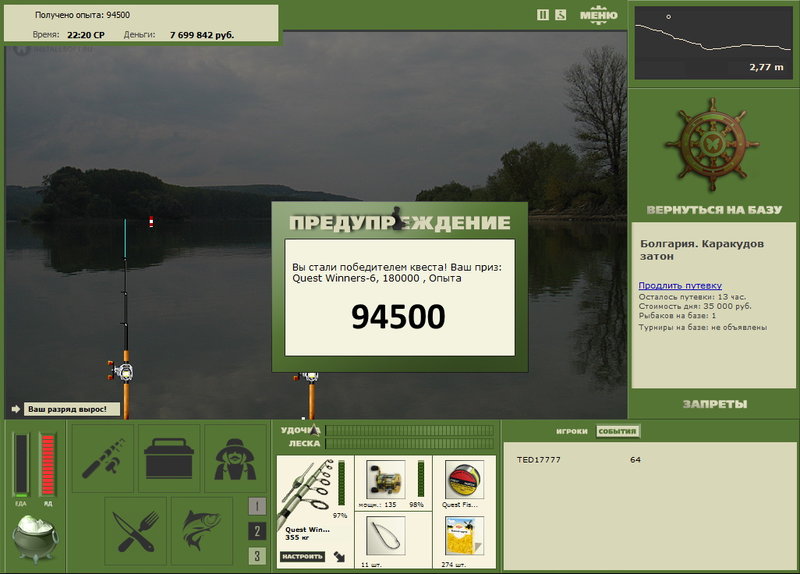Click the ship wheel return icon
Viewport: 800px width, 574px height.
713,145
